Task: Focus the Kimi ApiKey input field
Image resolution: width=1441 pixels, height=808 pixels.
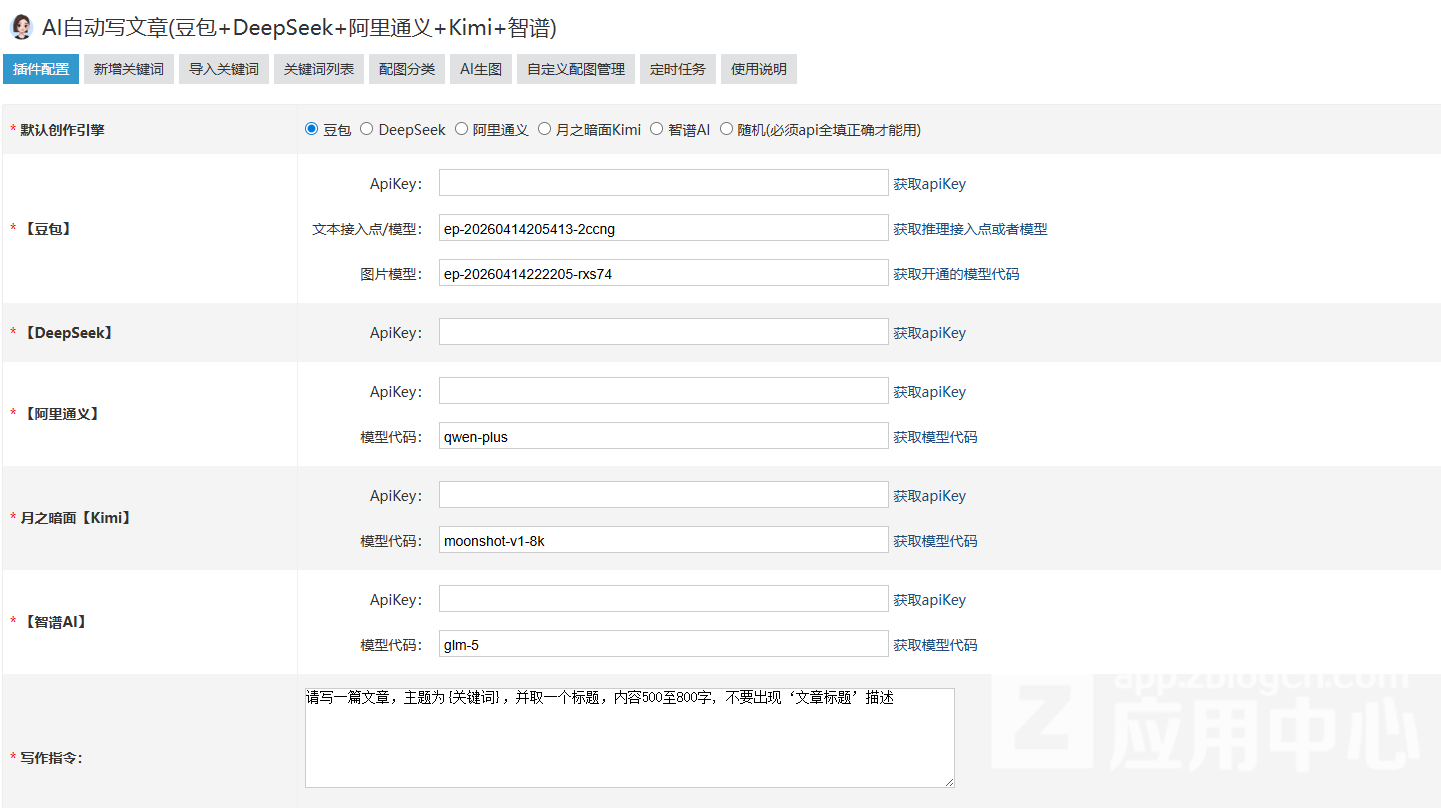Action: click(x=664, y=495)
